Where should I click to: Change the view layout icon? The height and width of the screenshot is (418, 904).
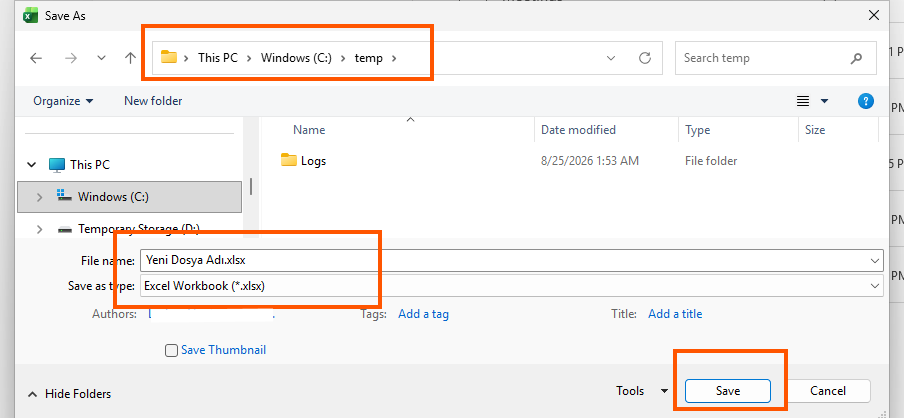tap(803, 101)
